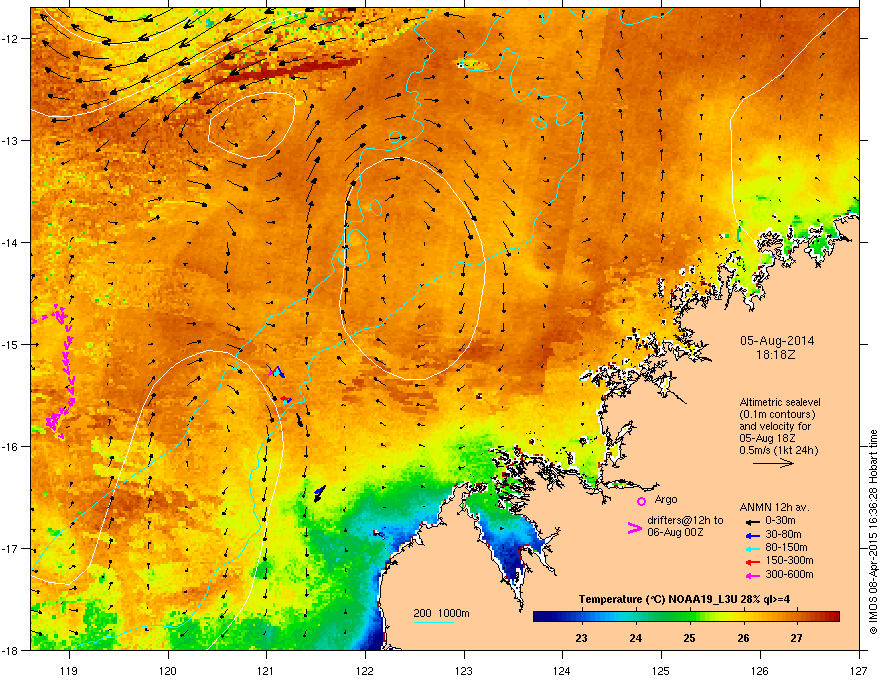Click the 27 tick label on colour bar
The height and width of the screenshot is (680, 880).
coord(796,638)
